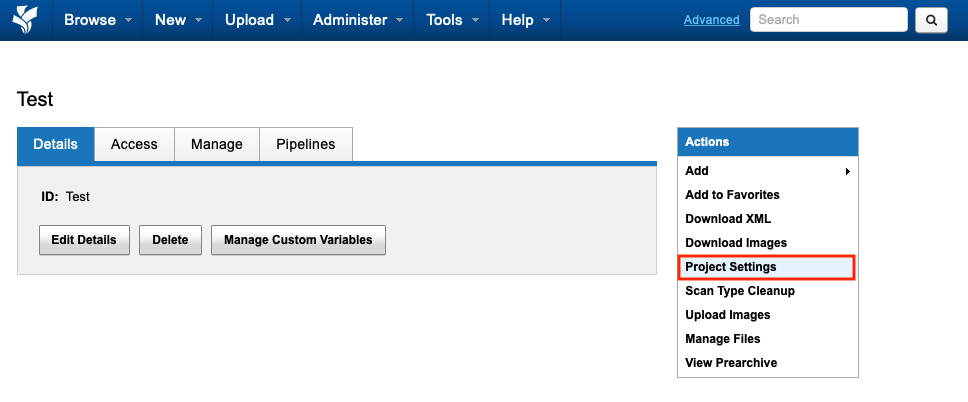Click into the Search input field

828,20
